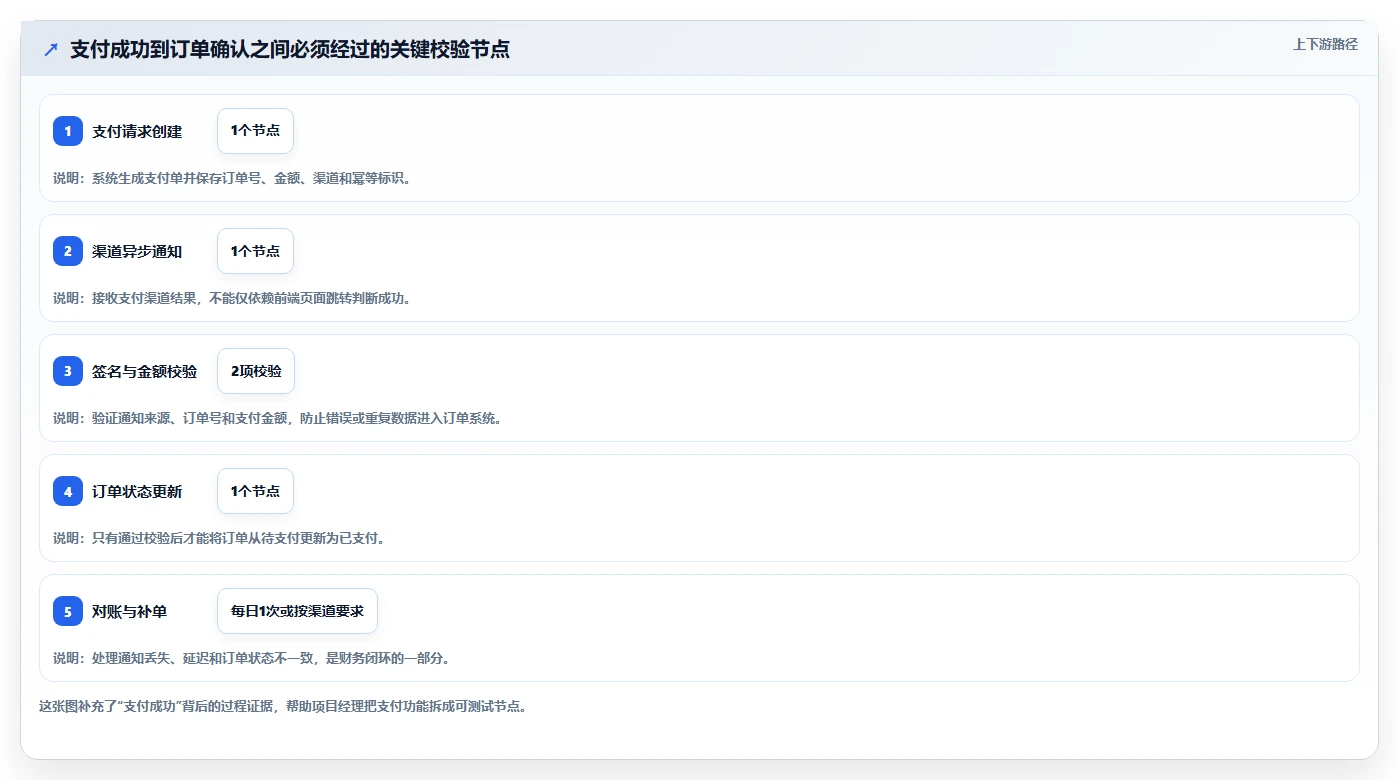Select the 签名与金额校验 step title
This screenshot has height=780, width=1399.
pyautogui.click(x=145, y=371)
